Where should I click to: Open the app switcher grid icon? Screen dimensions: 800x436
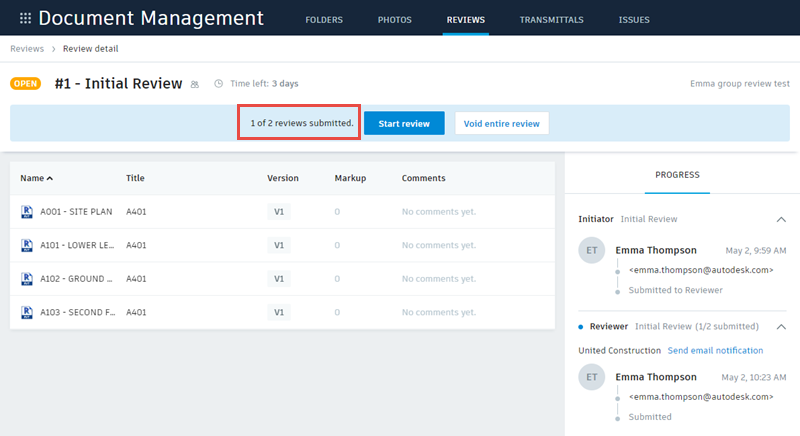(x=25, y=18)
